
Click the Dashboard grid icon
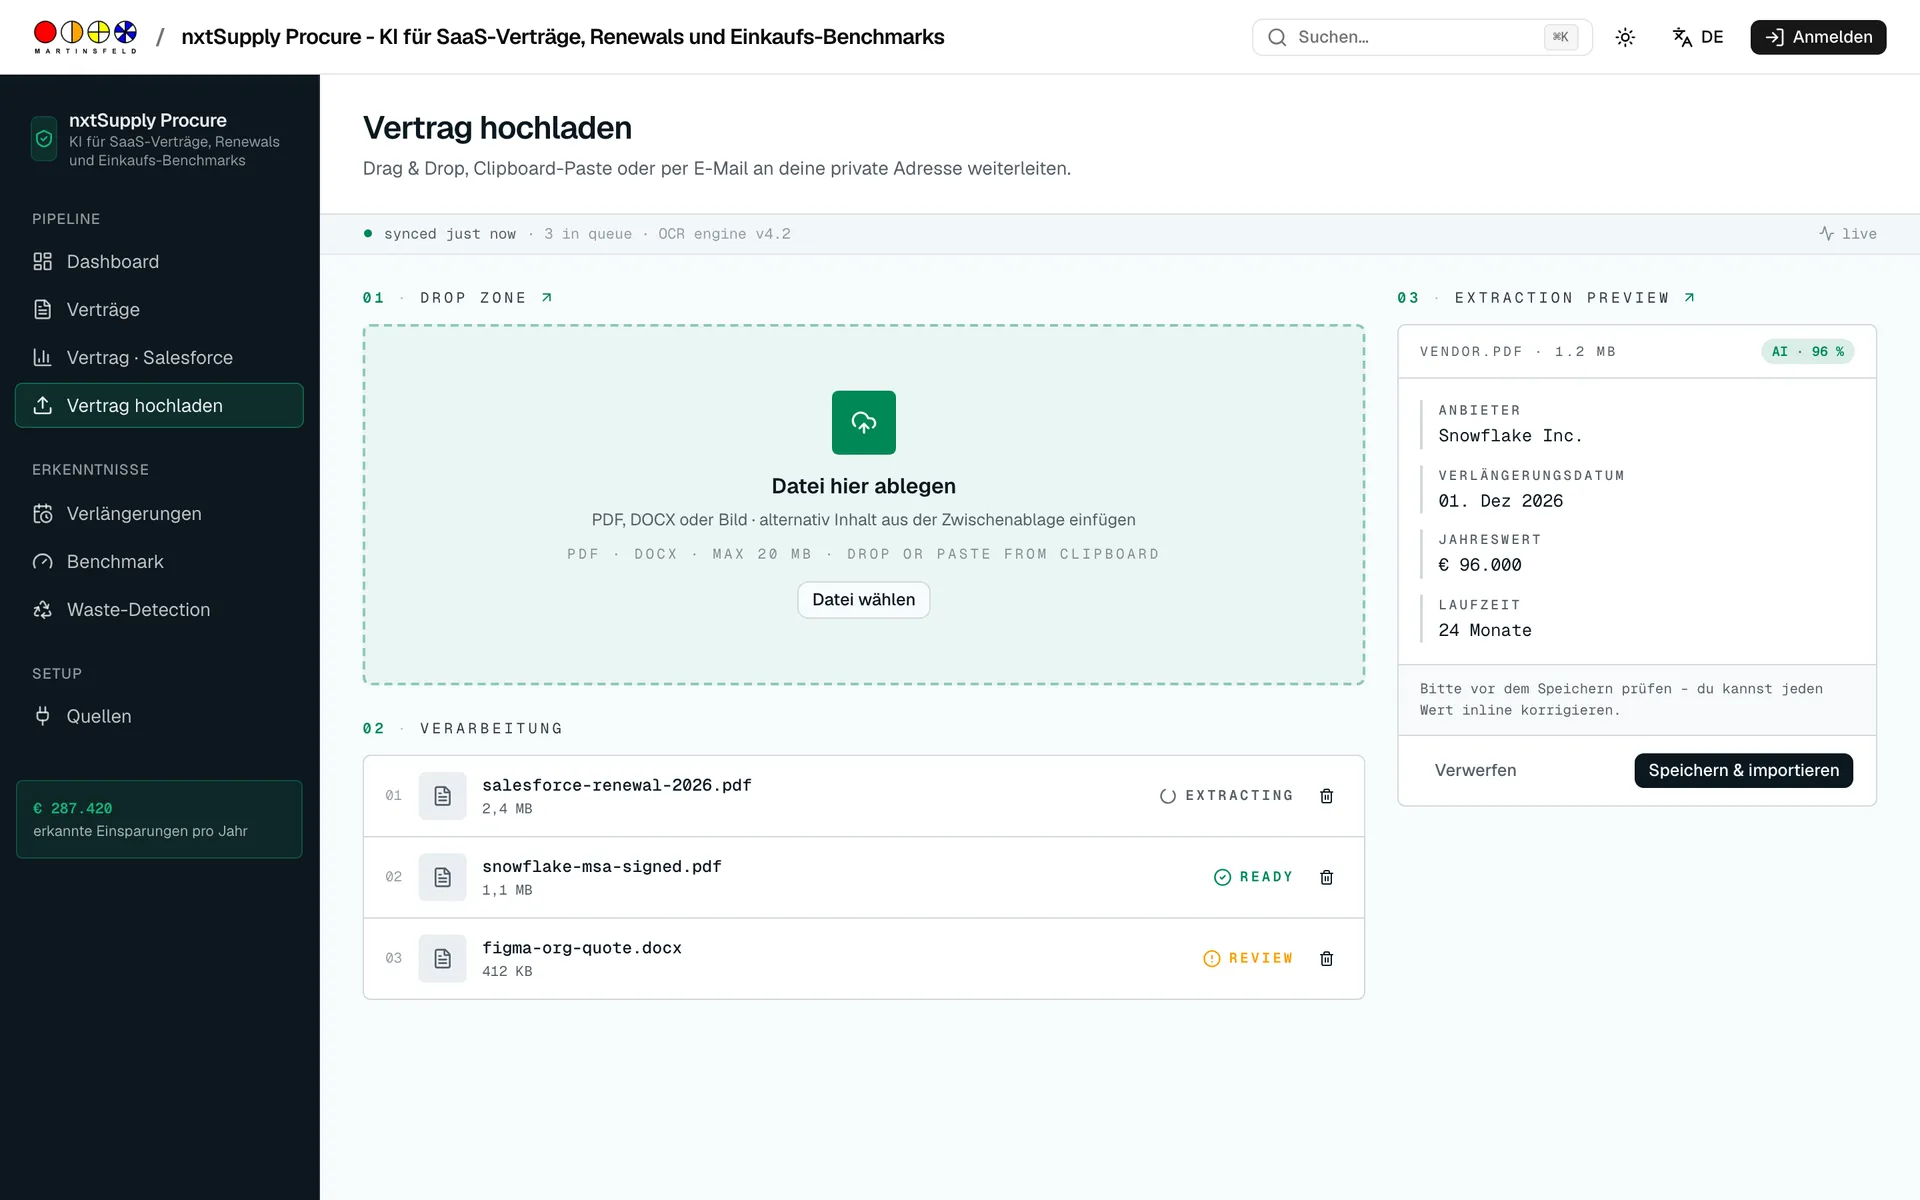click(42, 261)
